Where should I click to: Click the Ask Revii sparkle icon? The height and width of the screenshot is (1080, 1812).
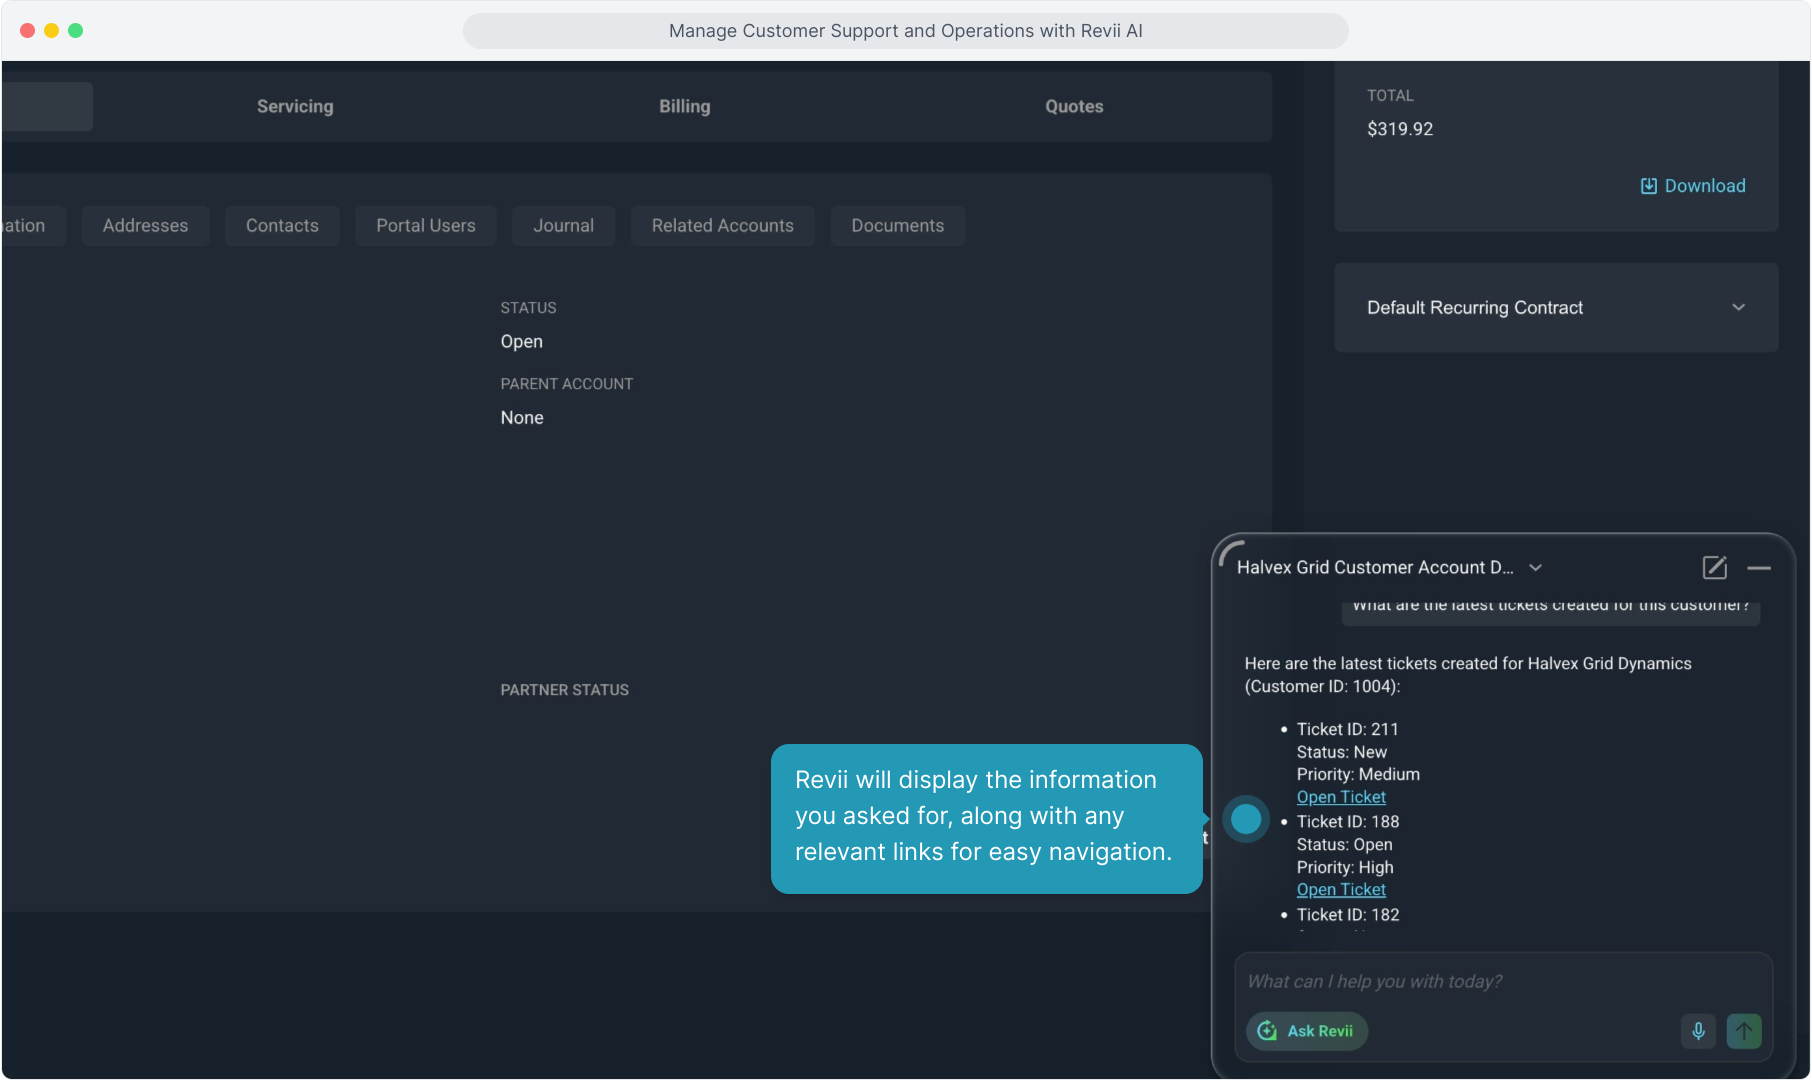pyautogui.click(x=1267, y=1031)
